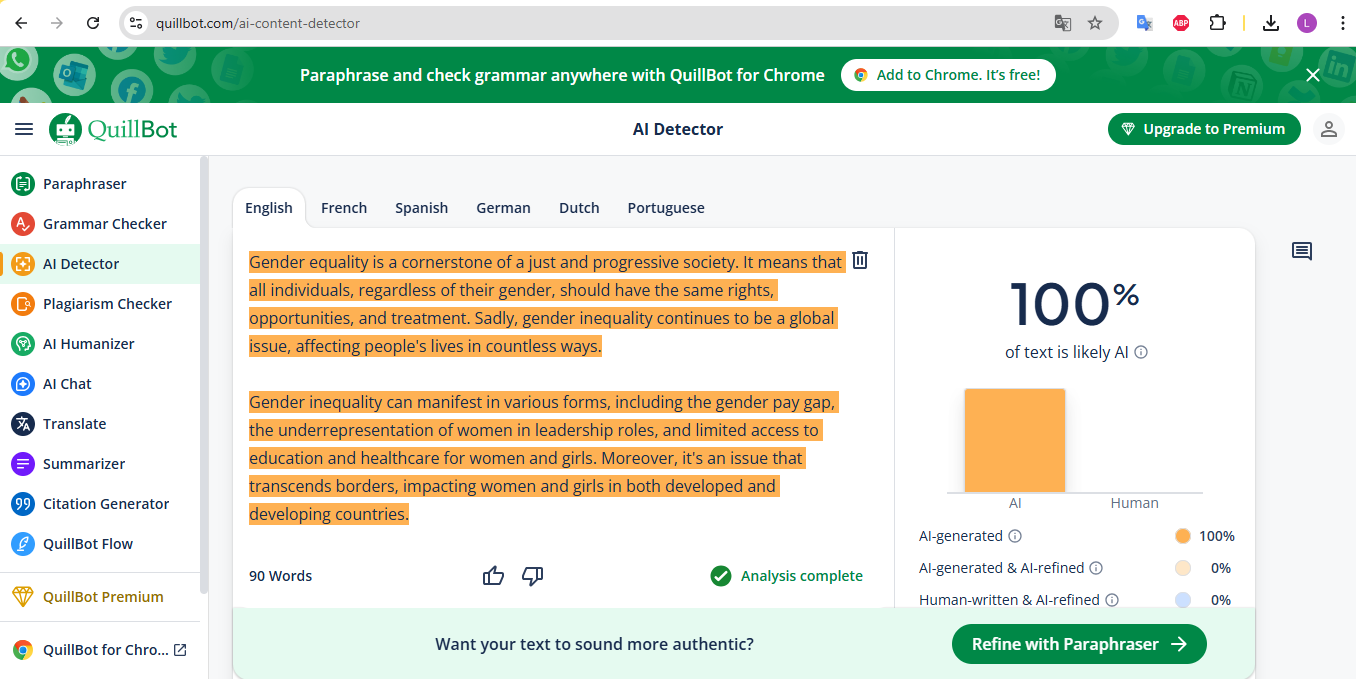Open the Google Translate extension
The image size is (1356, 679).
pyautogui.click(x=1145, y=23)
